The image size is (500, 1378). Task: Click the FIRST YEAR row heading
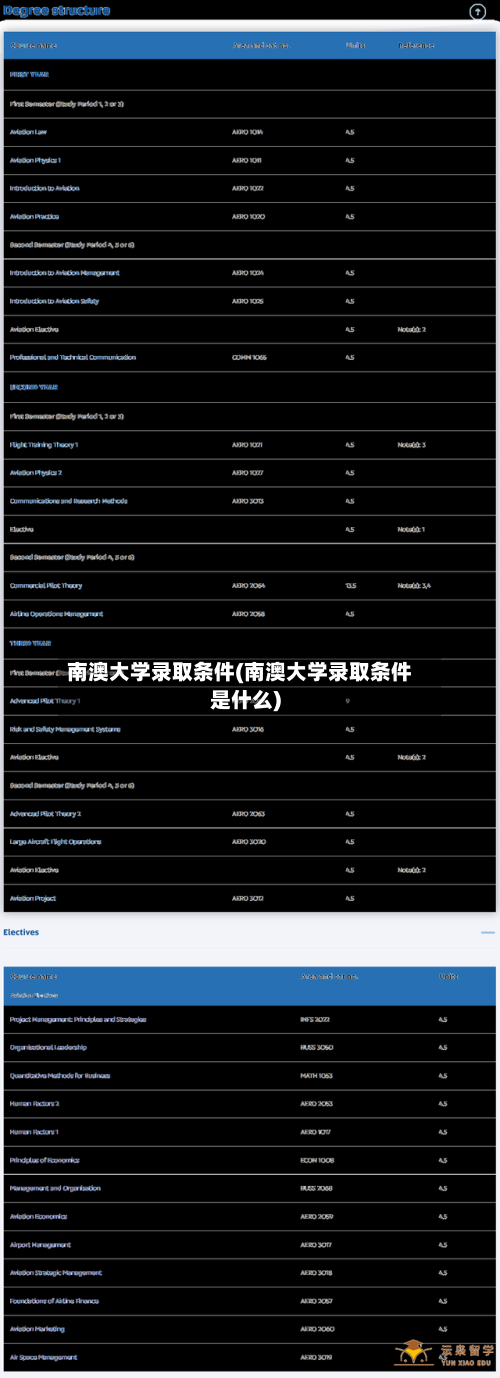pos(29,74)
